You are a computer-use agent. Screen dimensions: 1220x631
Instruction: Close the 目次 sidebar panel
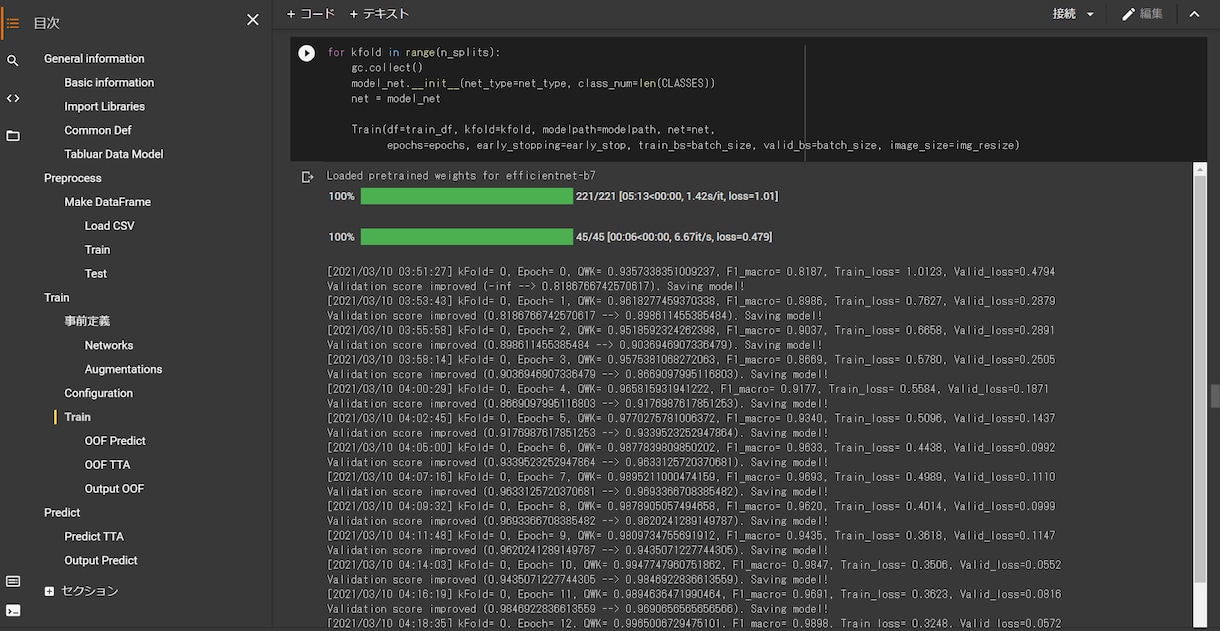point(253,20)
